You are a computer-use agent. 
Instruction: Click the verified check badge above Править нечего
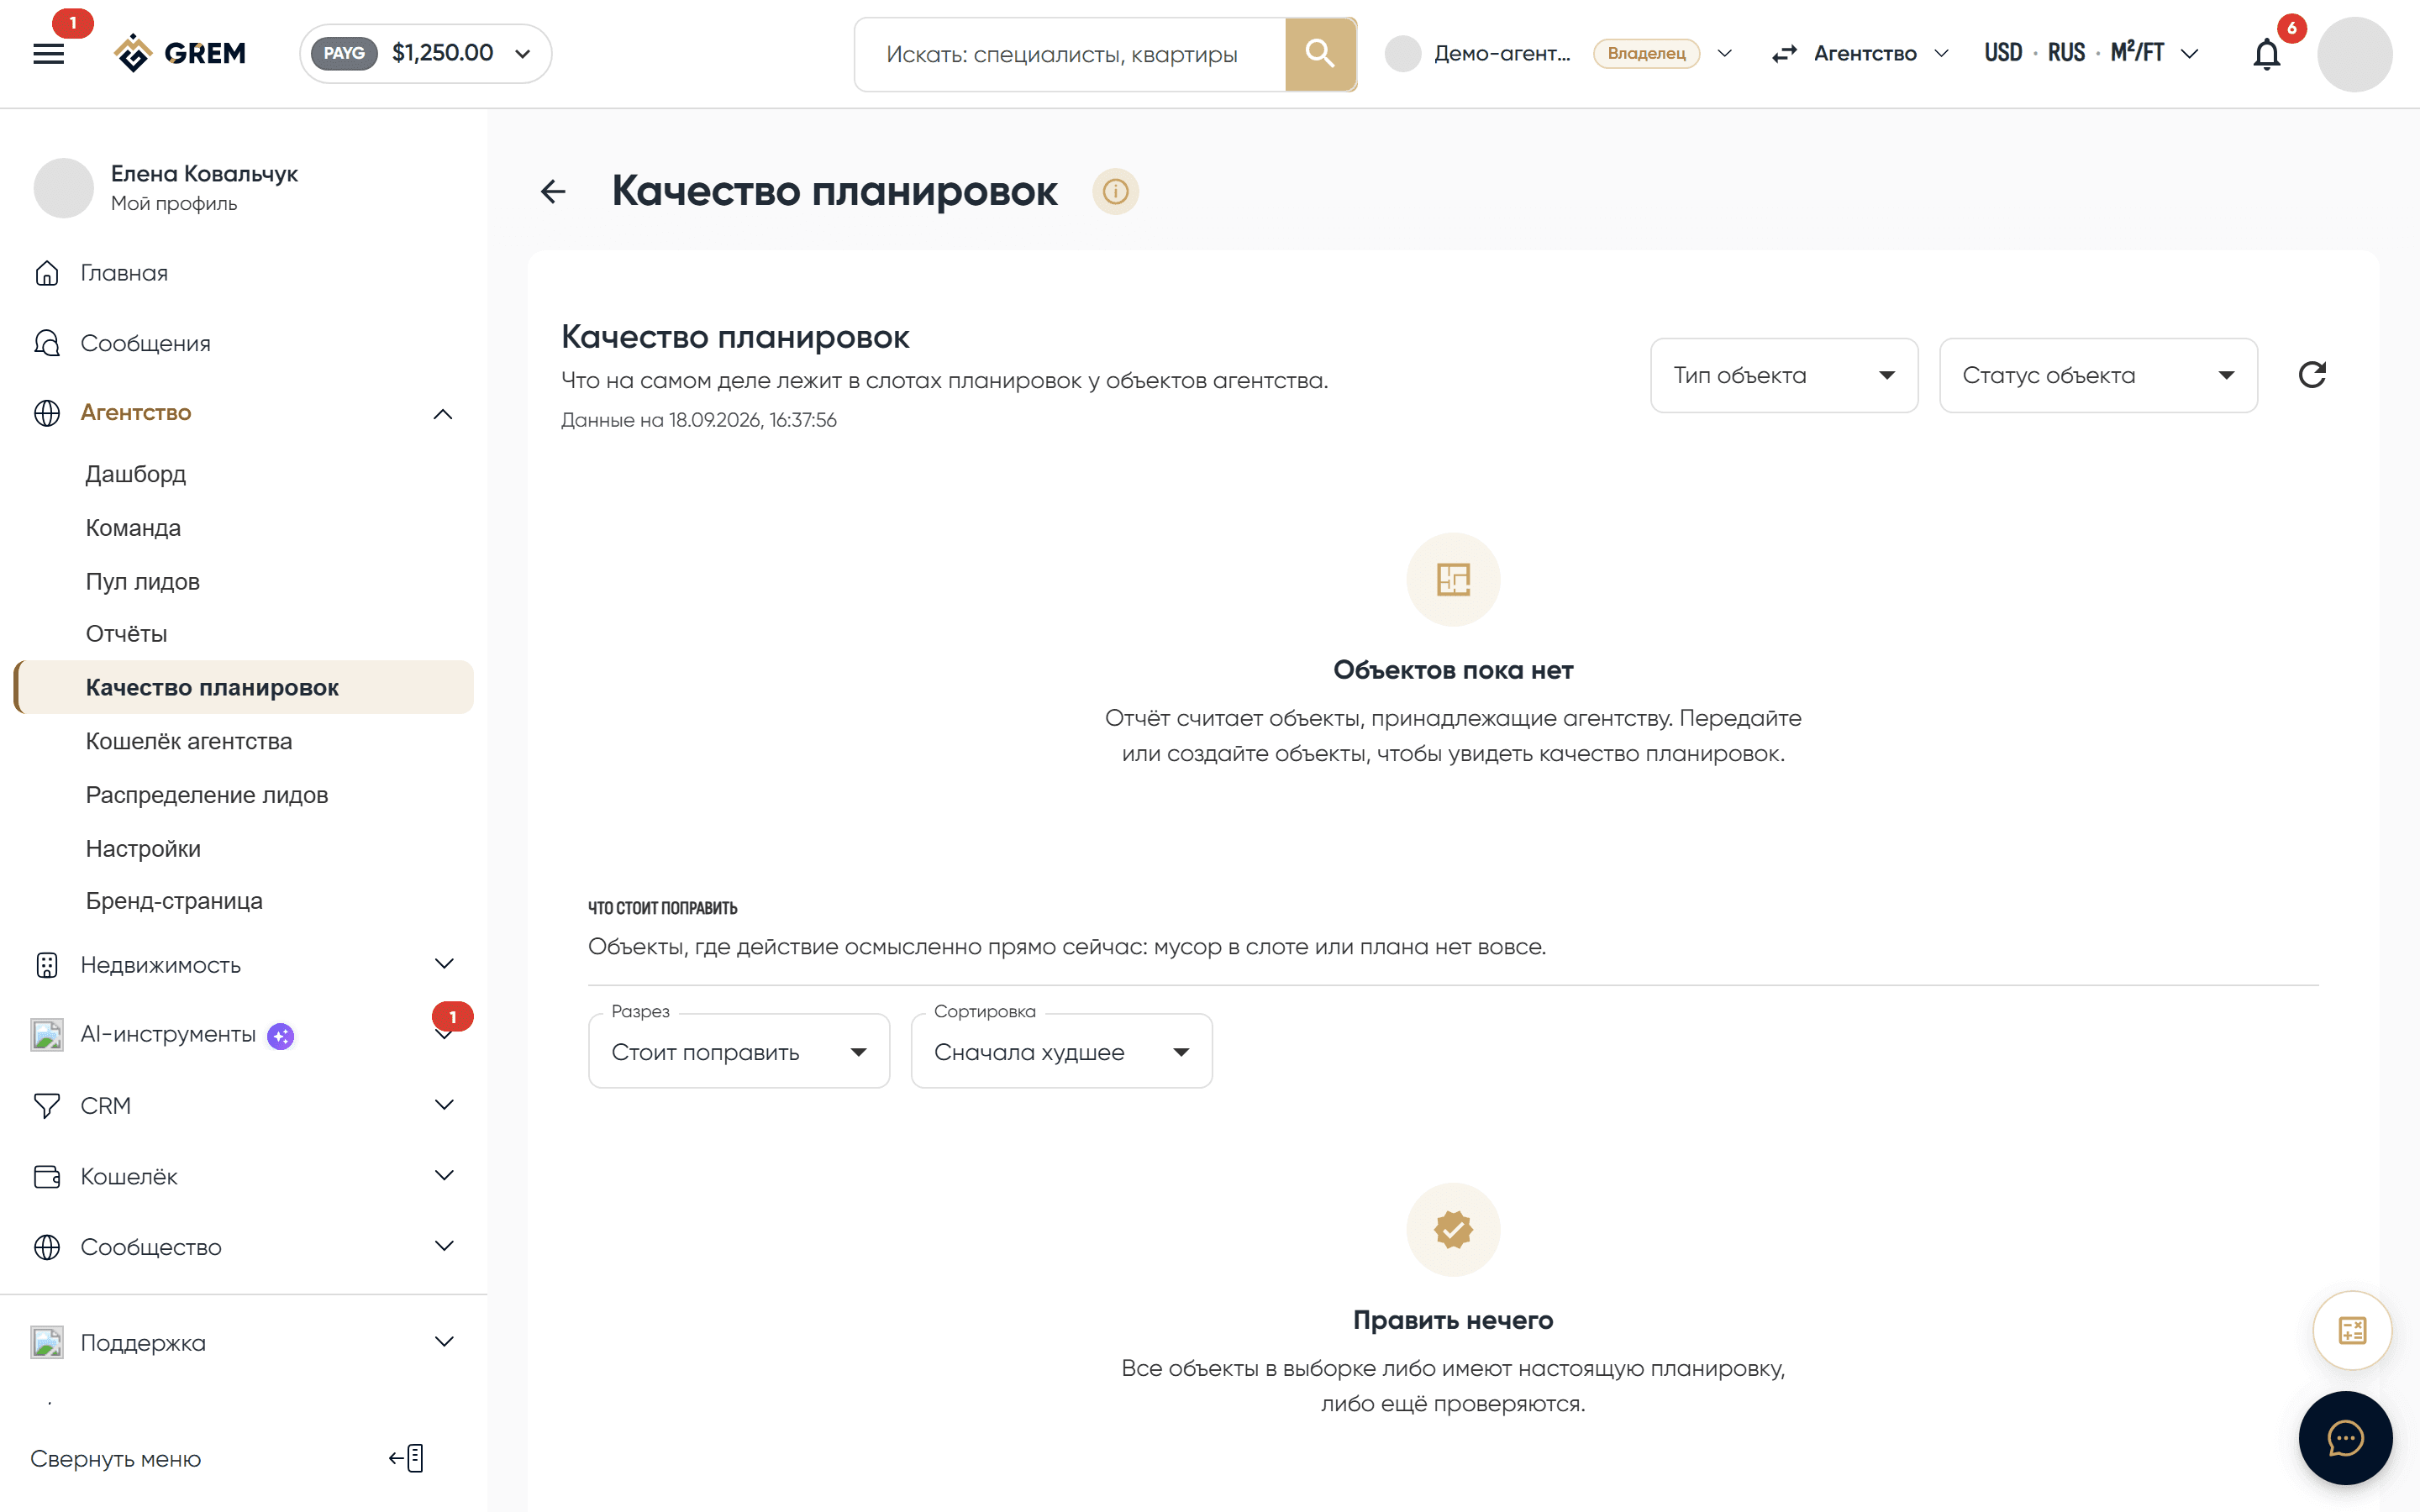1453,1230
